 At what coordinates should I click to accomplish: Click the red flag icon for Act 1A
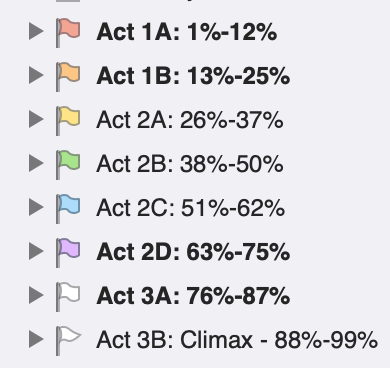point(68,32)
